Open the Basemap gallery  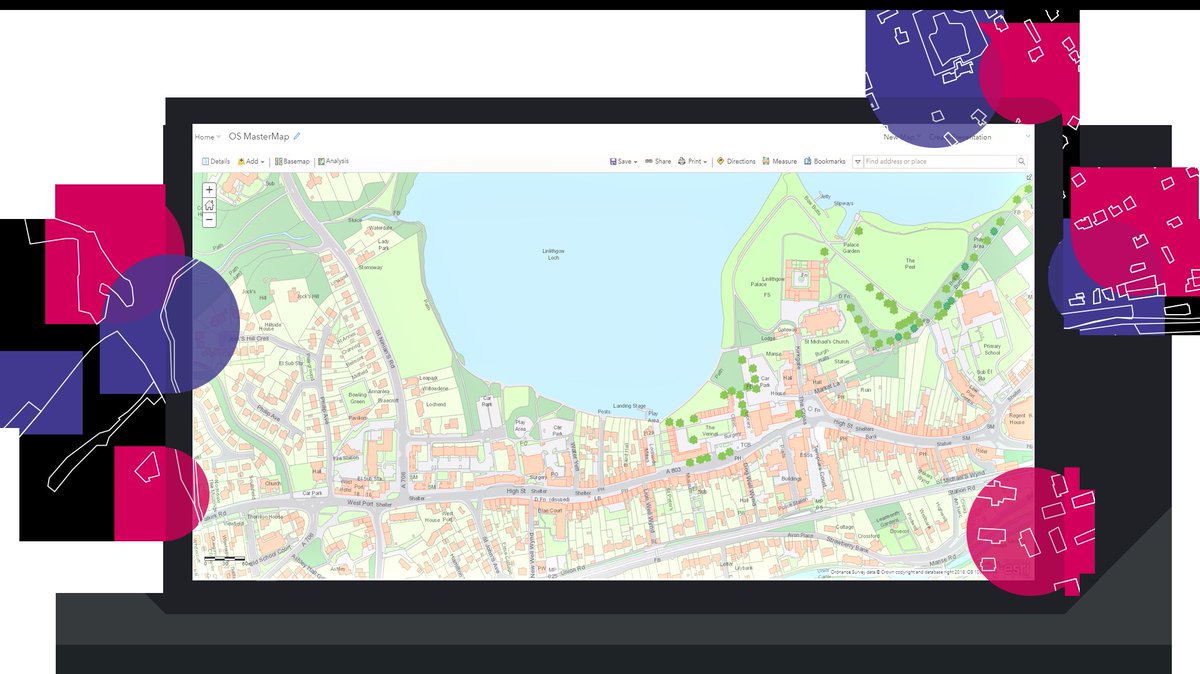(292, 161)
